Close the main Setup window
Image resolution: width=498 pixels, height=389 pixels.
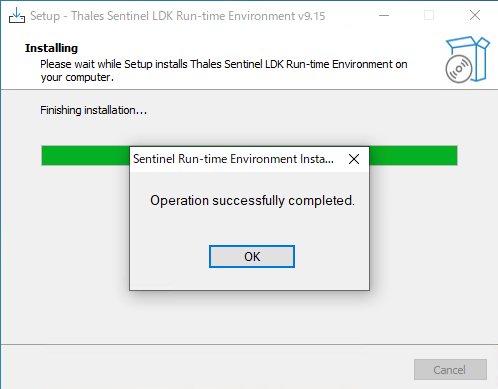475,15
